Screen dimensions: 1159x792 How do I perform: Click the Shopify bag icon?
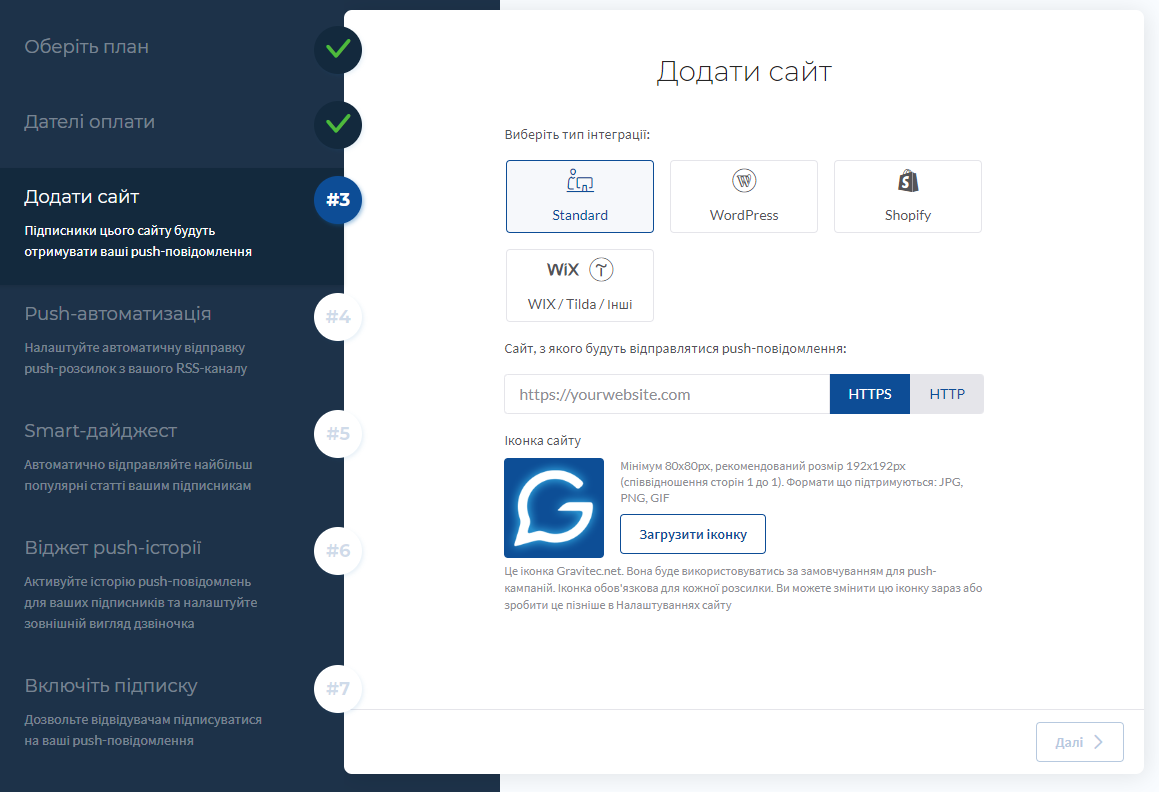click(908, 180)
